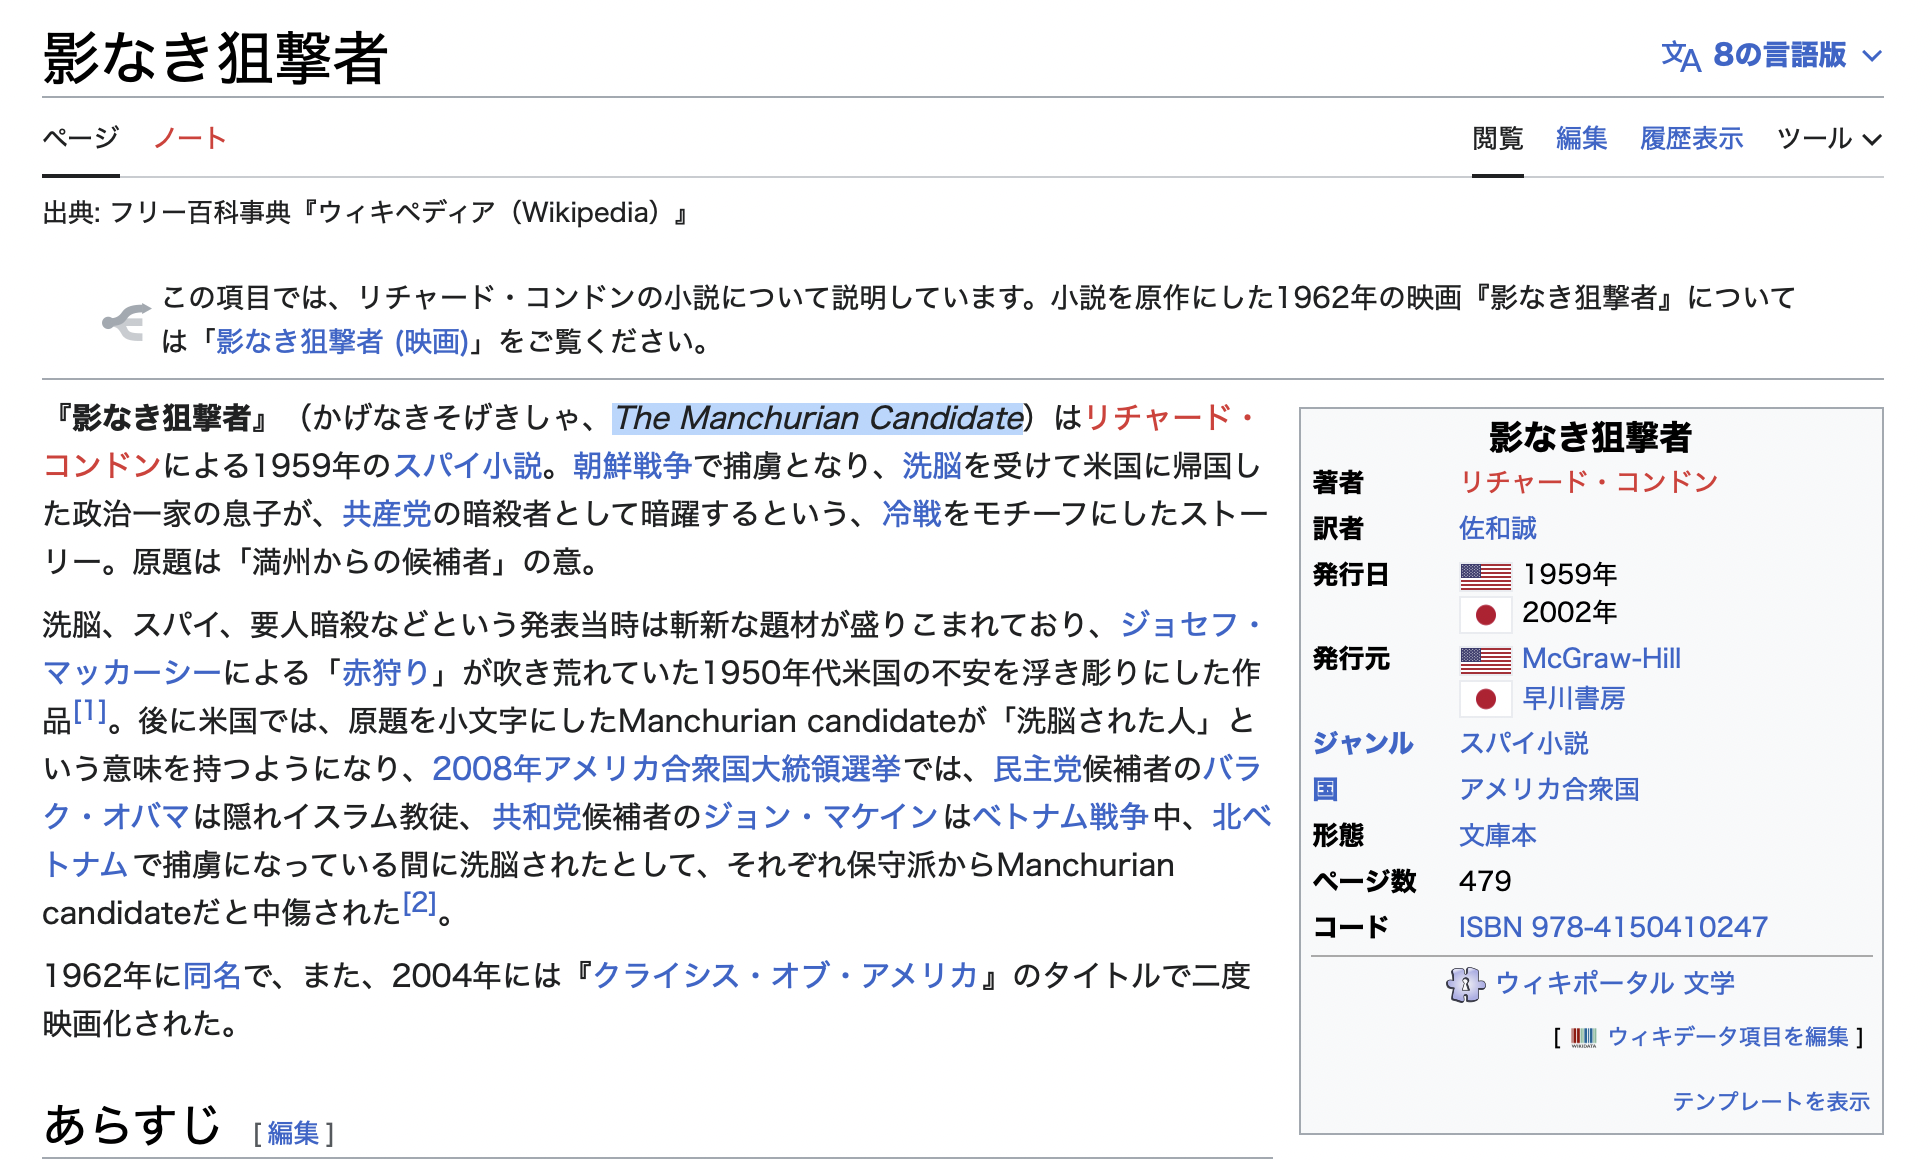Click footnote reference [2]

coord(419,903)
